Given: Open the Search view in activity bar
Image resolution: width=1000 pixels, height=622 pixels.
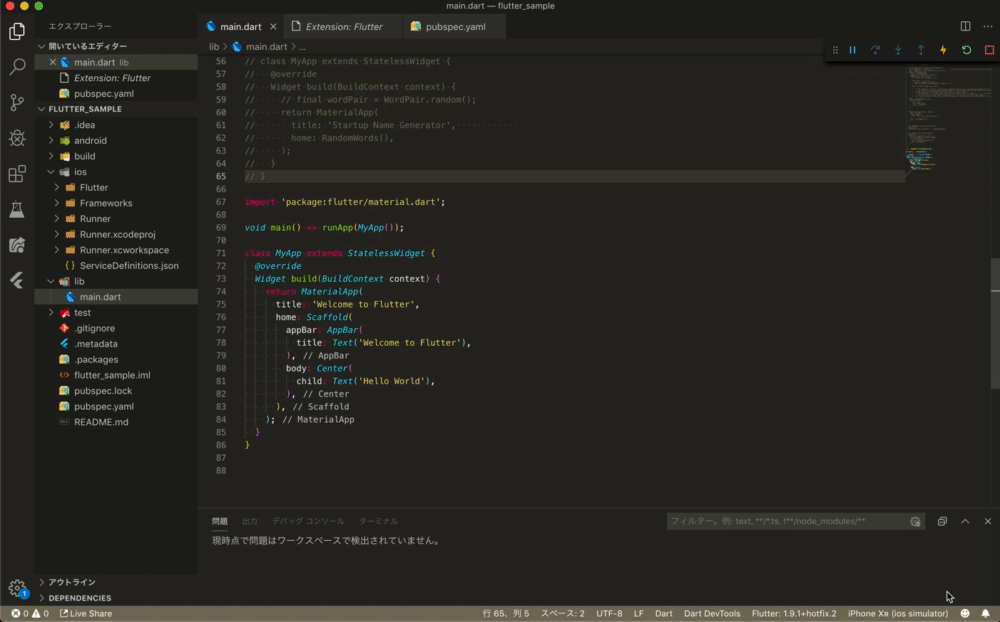Looking at the screenshot, I should (17, 67).
